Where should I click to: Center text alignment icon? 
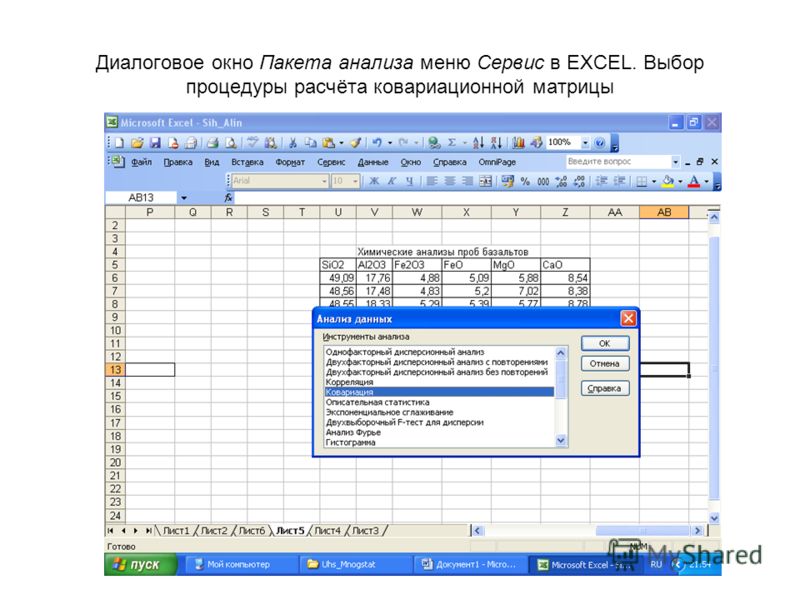[449, 181]
